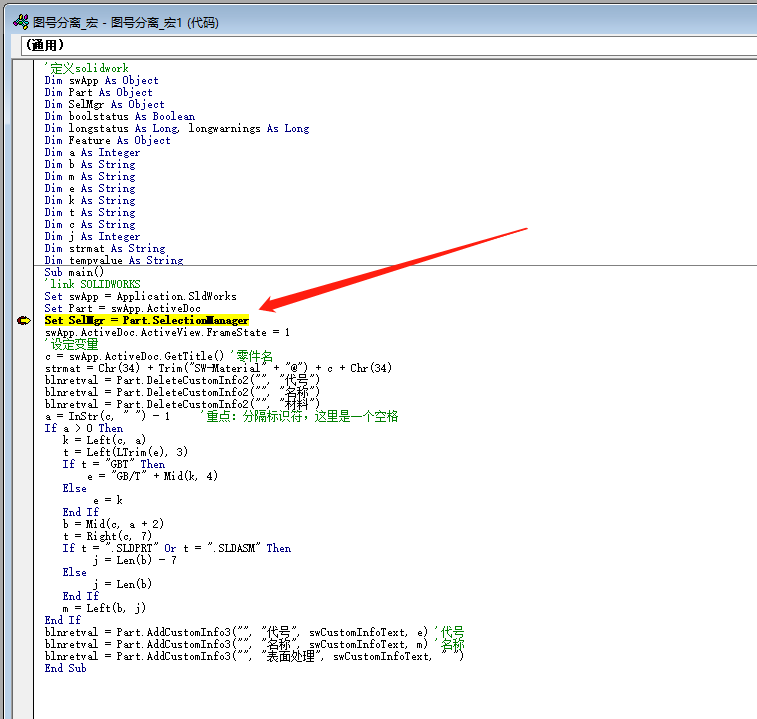Image resolution: width=757 pixels, height=719 pixels.
Task: Click the line Sub main()
Action: tap(74, 272)
